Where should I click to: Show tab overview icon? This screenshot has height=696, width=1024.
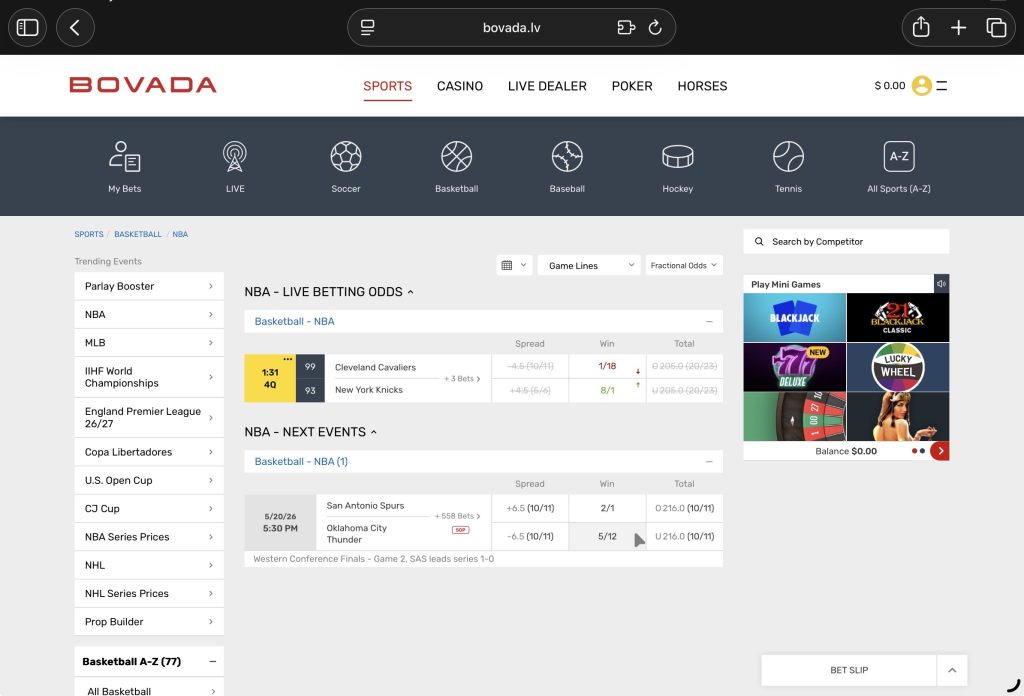(996, 27)
